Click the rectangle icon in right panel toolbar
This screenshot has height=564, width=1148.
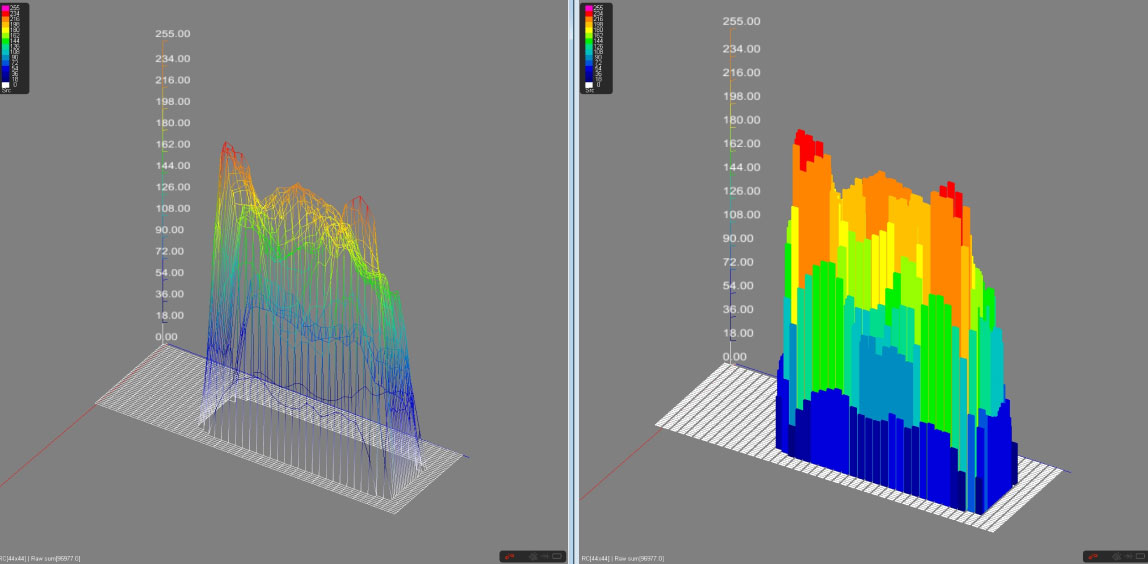coord(1139,556)
